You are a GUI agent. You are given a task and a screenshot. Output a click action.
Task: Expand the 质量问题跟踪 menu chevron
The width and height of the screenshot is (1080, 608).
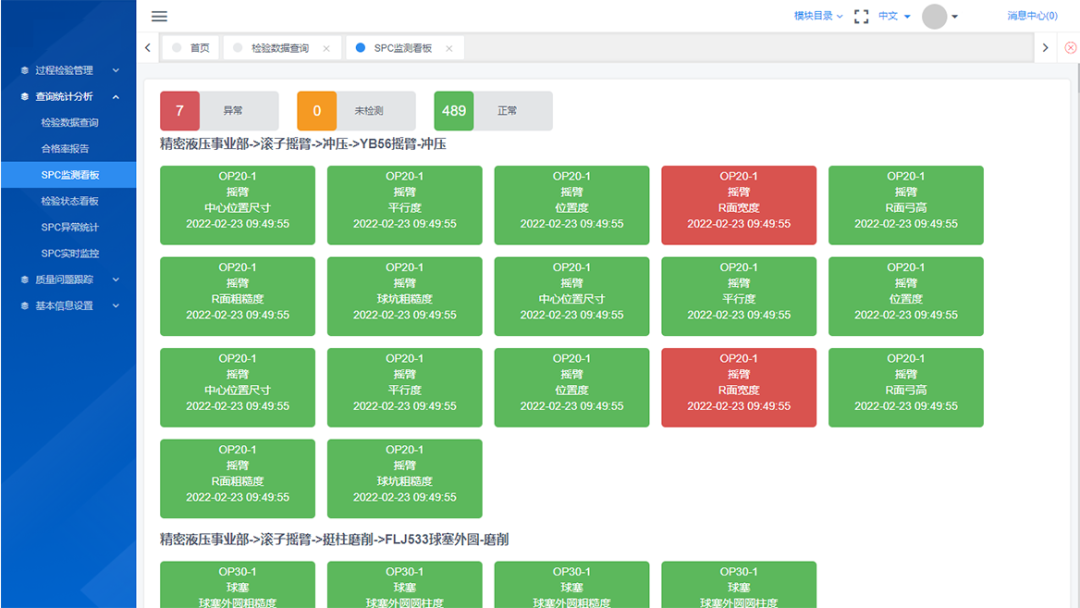coord(116,280)
